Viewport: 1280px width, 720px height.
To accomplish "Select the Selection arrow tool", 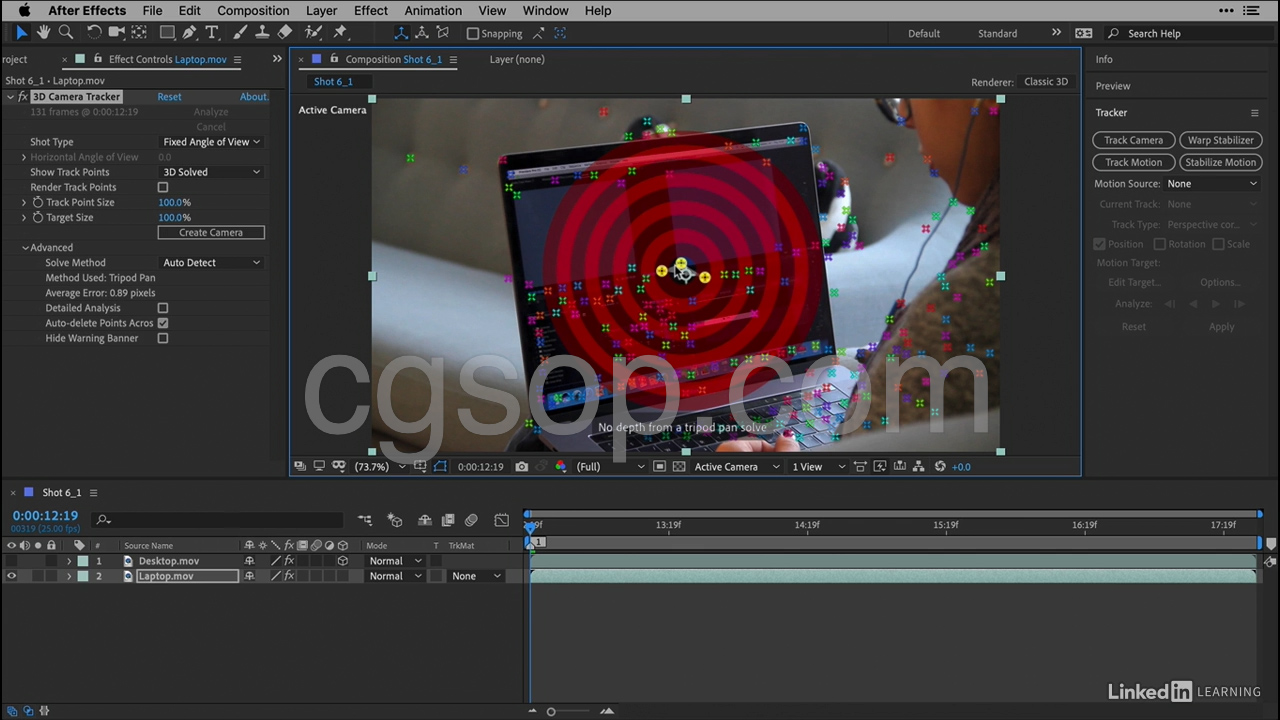I will tap(22, 33).
